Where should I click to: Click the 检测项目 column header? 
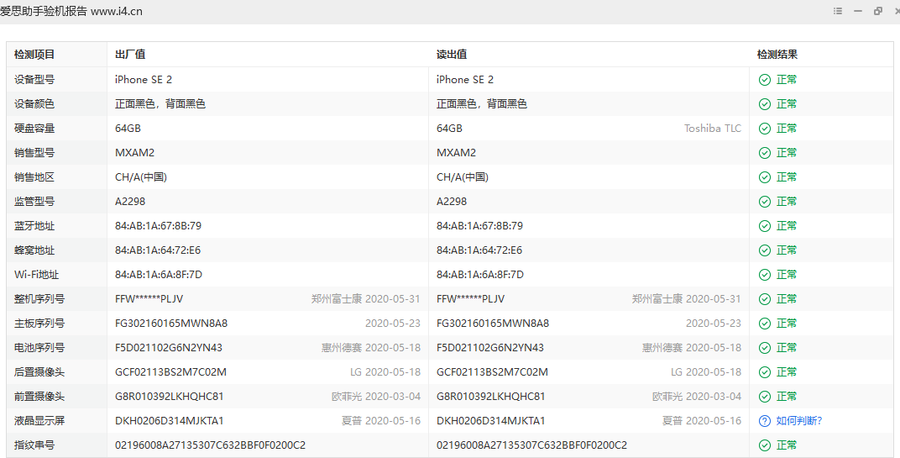click(35, 55)
